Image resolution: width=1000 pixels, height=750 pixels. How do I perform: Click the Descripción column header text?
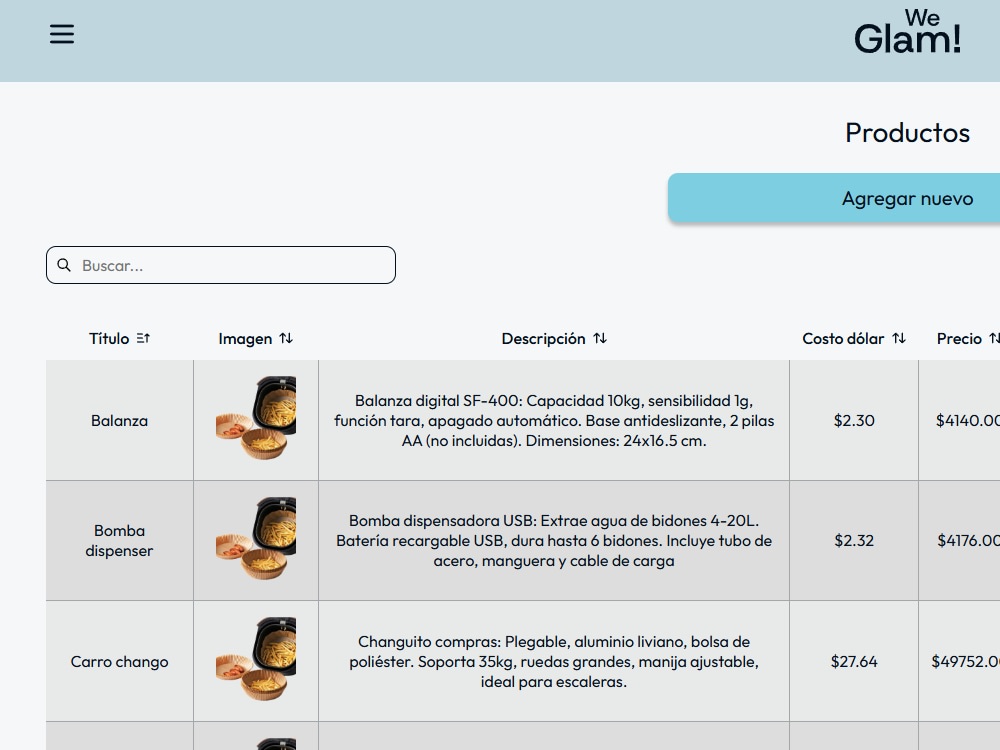pos(543,339)
